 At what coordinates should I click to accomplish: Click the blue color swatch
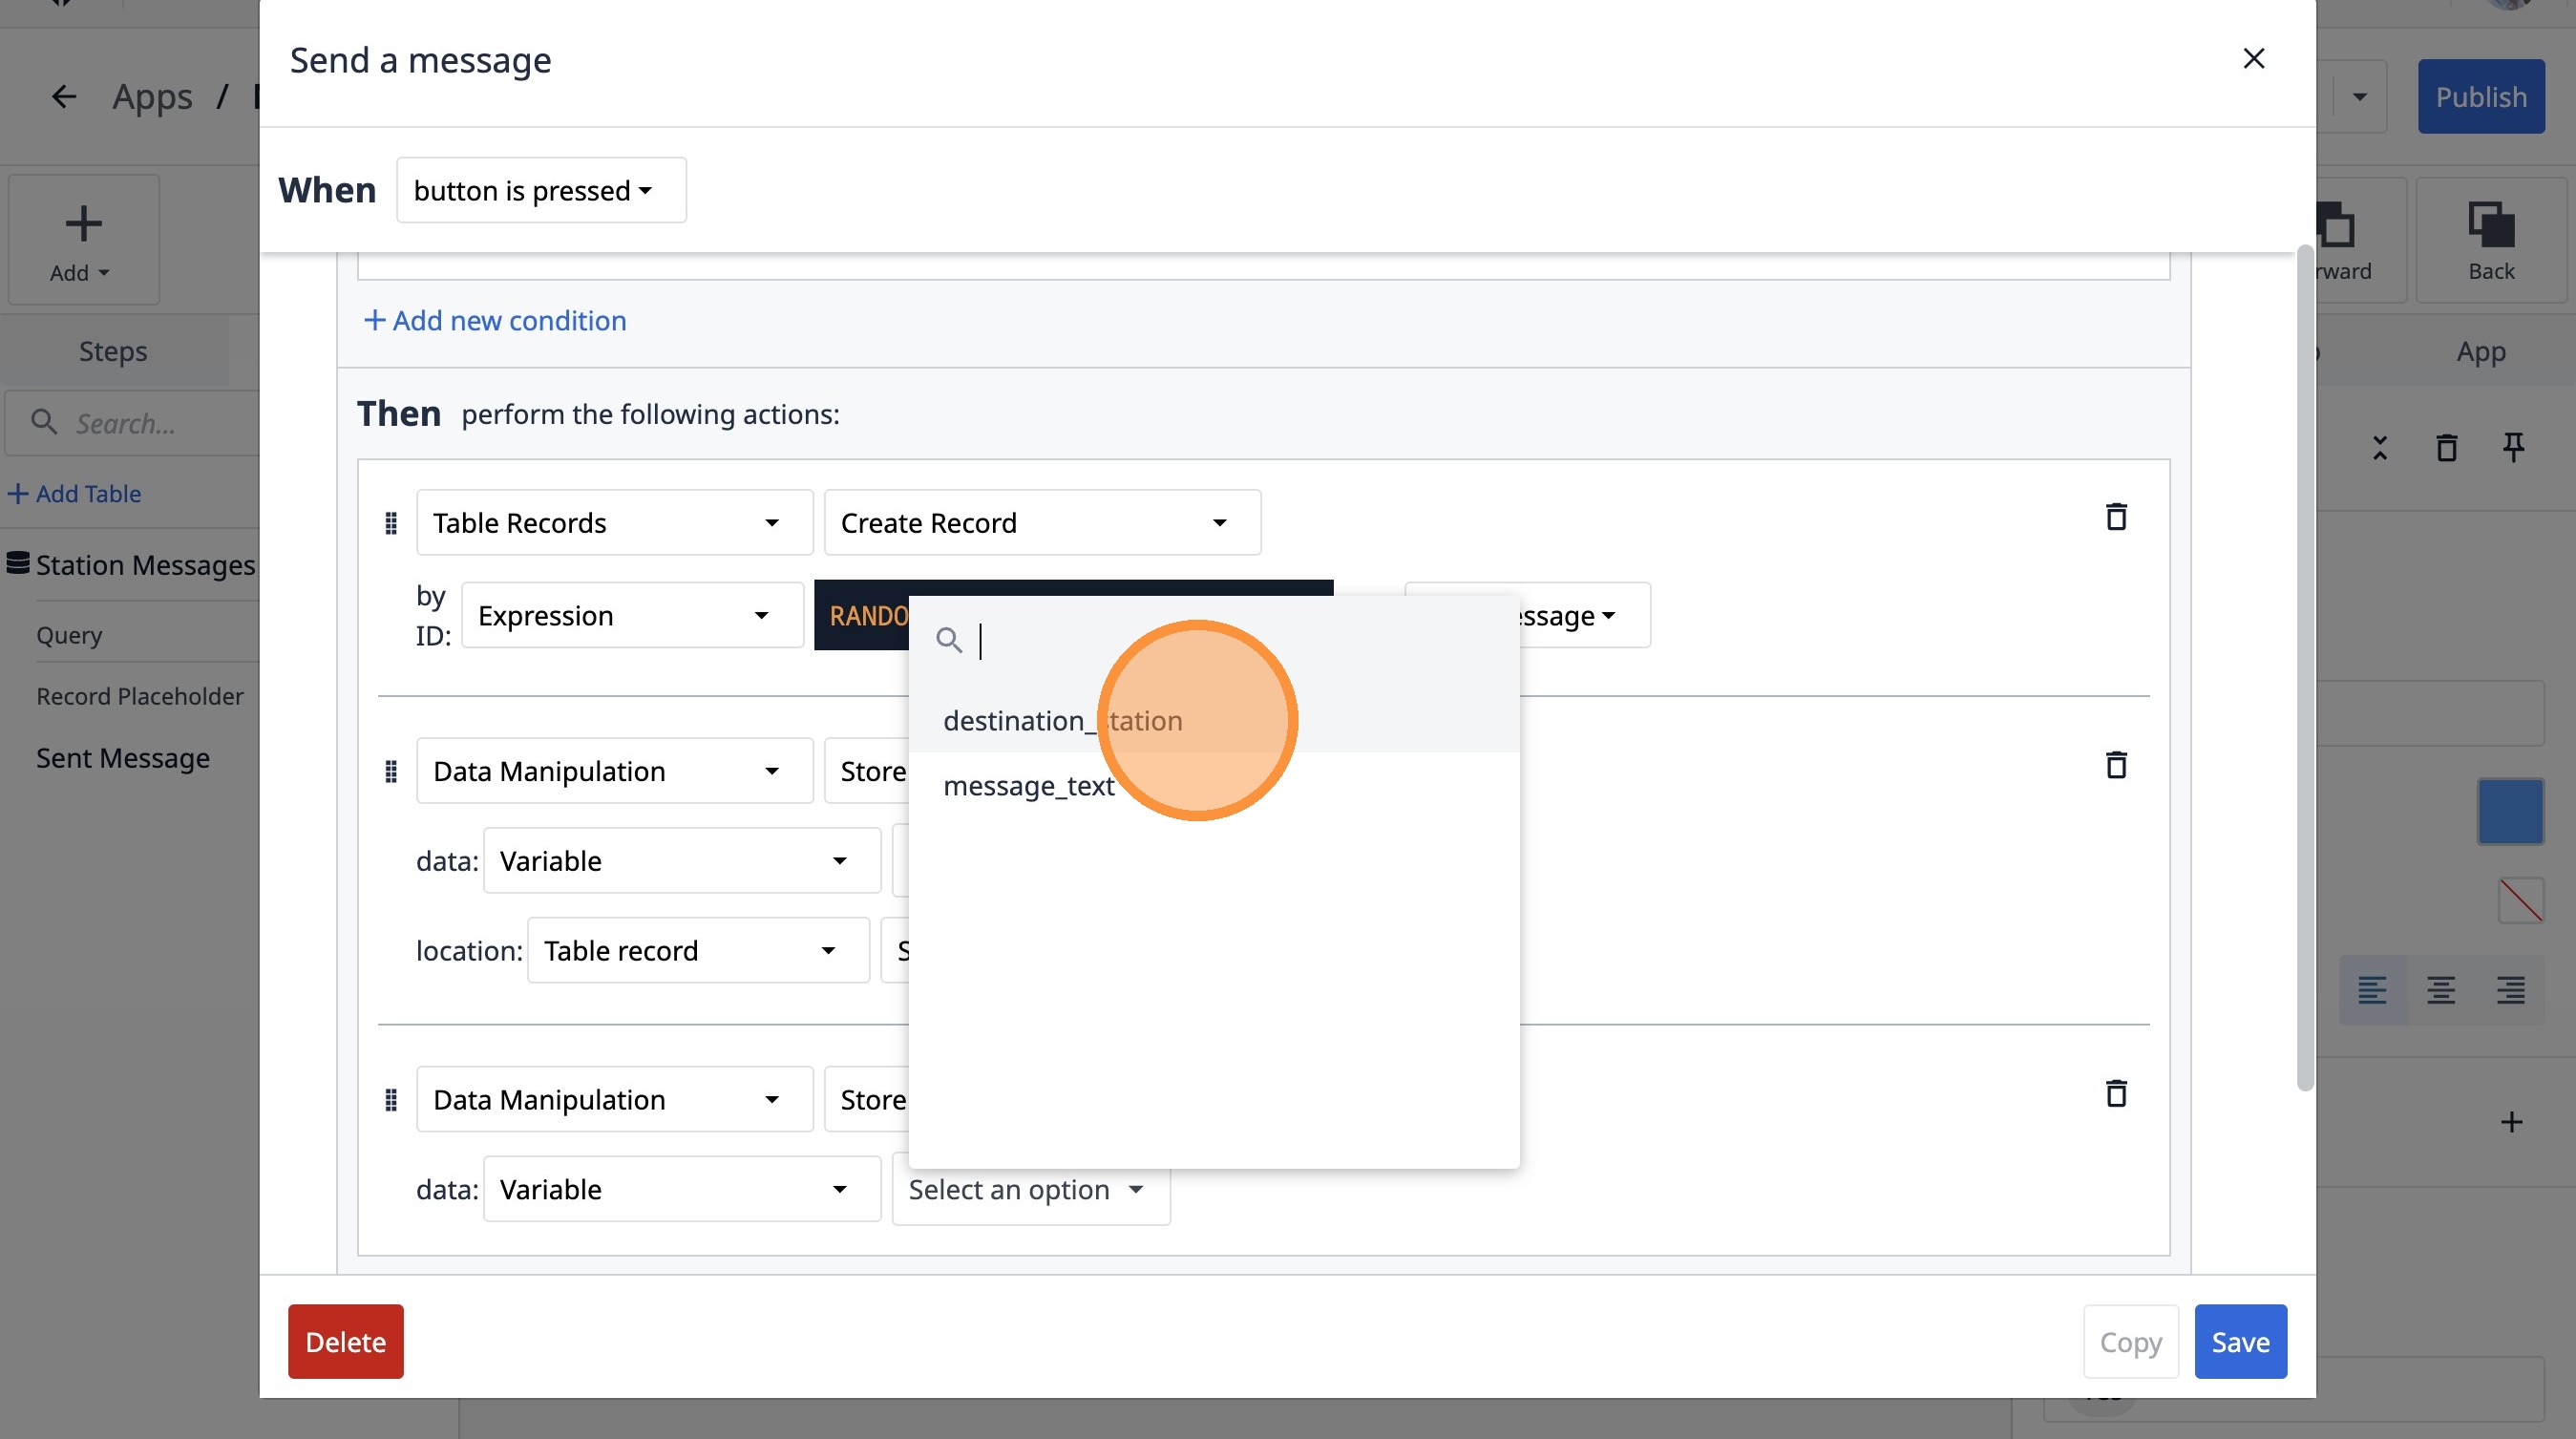[2509, 811]
